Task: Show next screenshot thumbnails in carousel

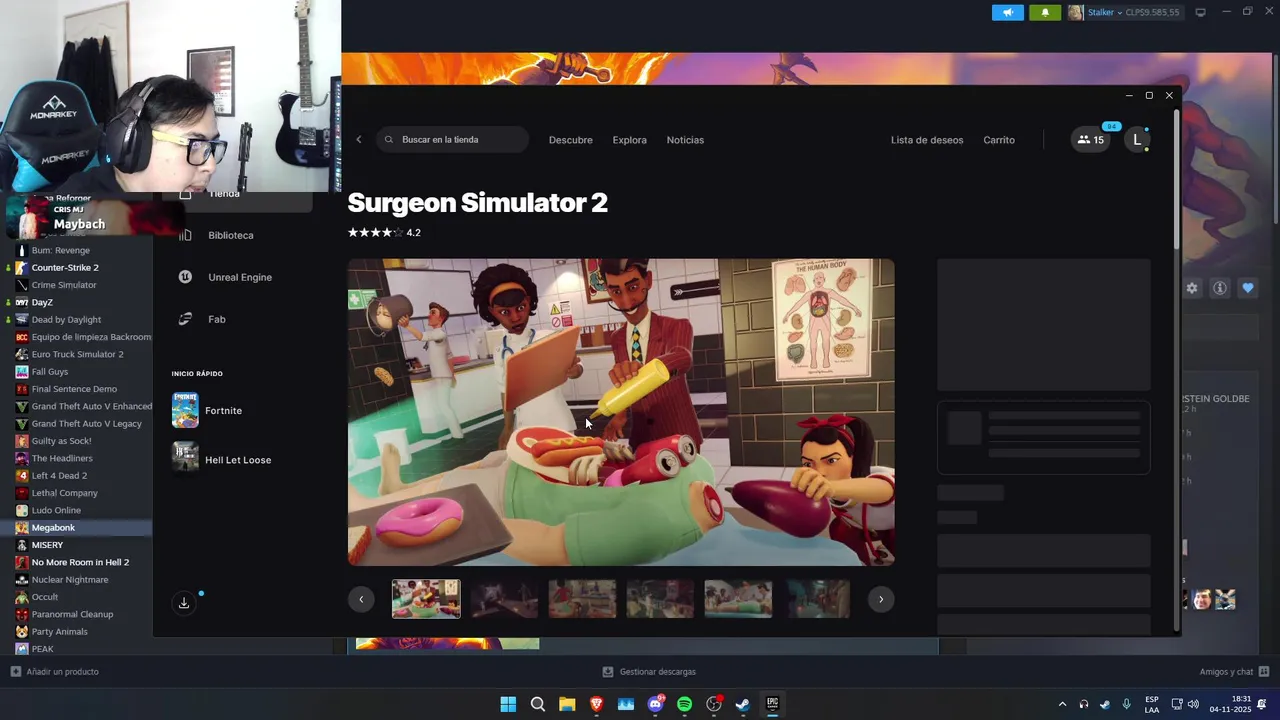Action: (881, 599)
